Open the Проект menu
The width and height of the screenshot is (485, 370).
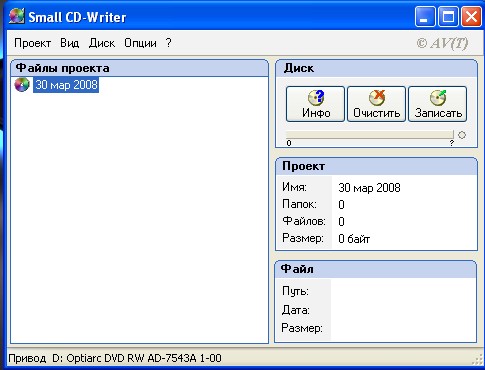pyautogui.click(x=32, y=43)
